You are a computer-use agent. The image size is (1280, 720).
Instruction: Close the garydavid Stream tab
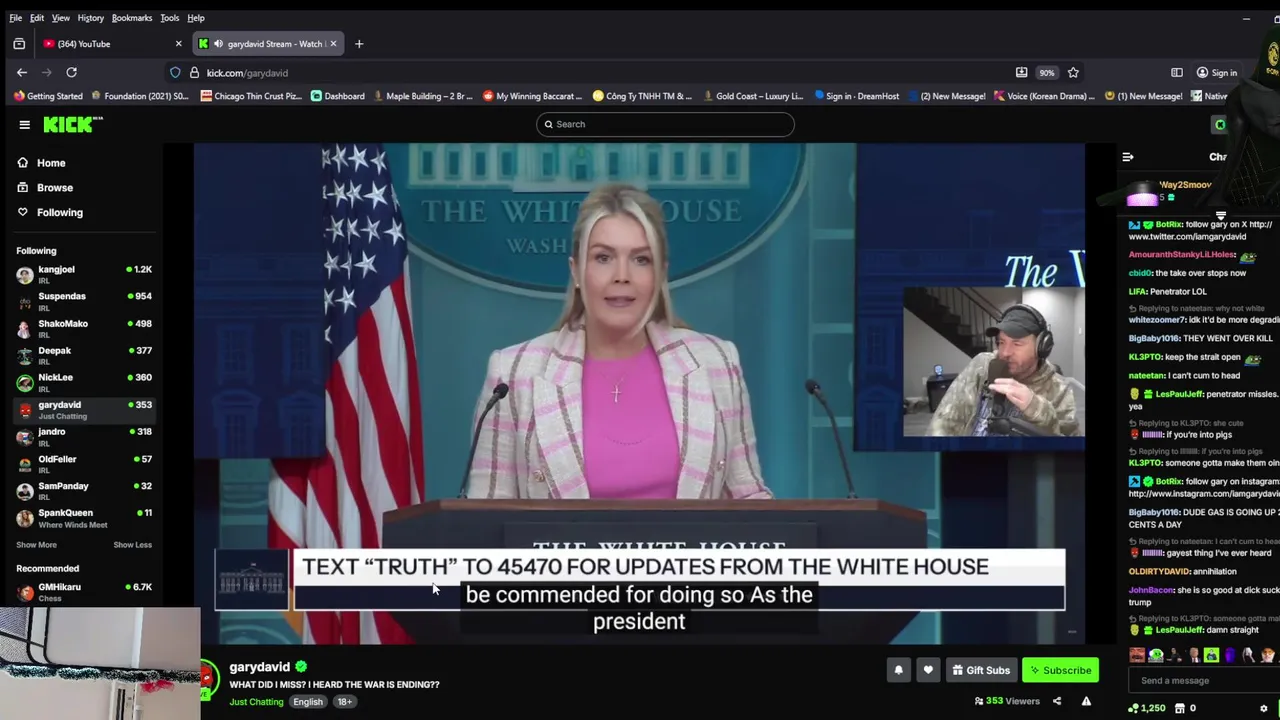point(334,44)
